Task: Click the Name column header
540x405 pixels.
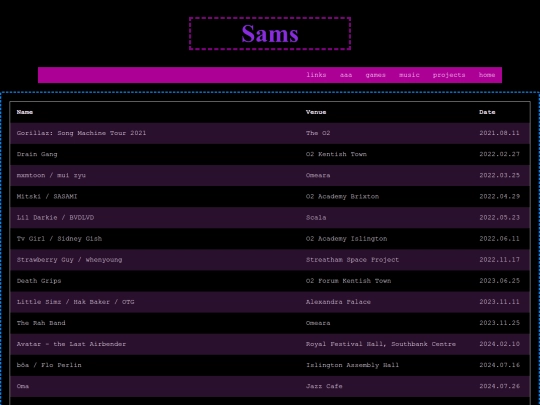Action: 25,112
